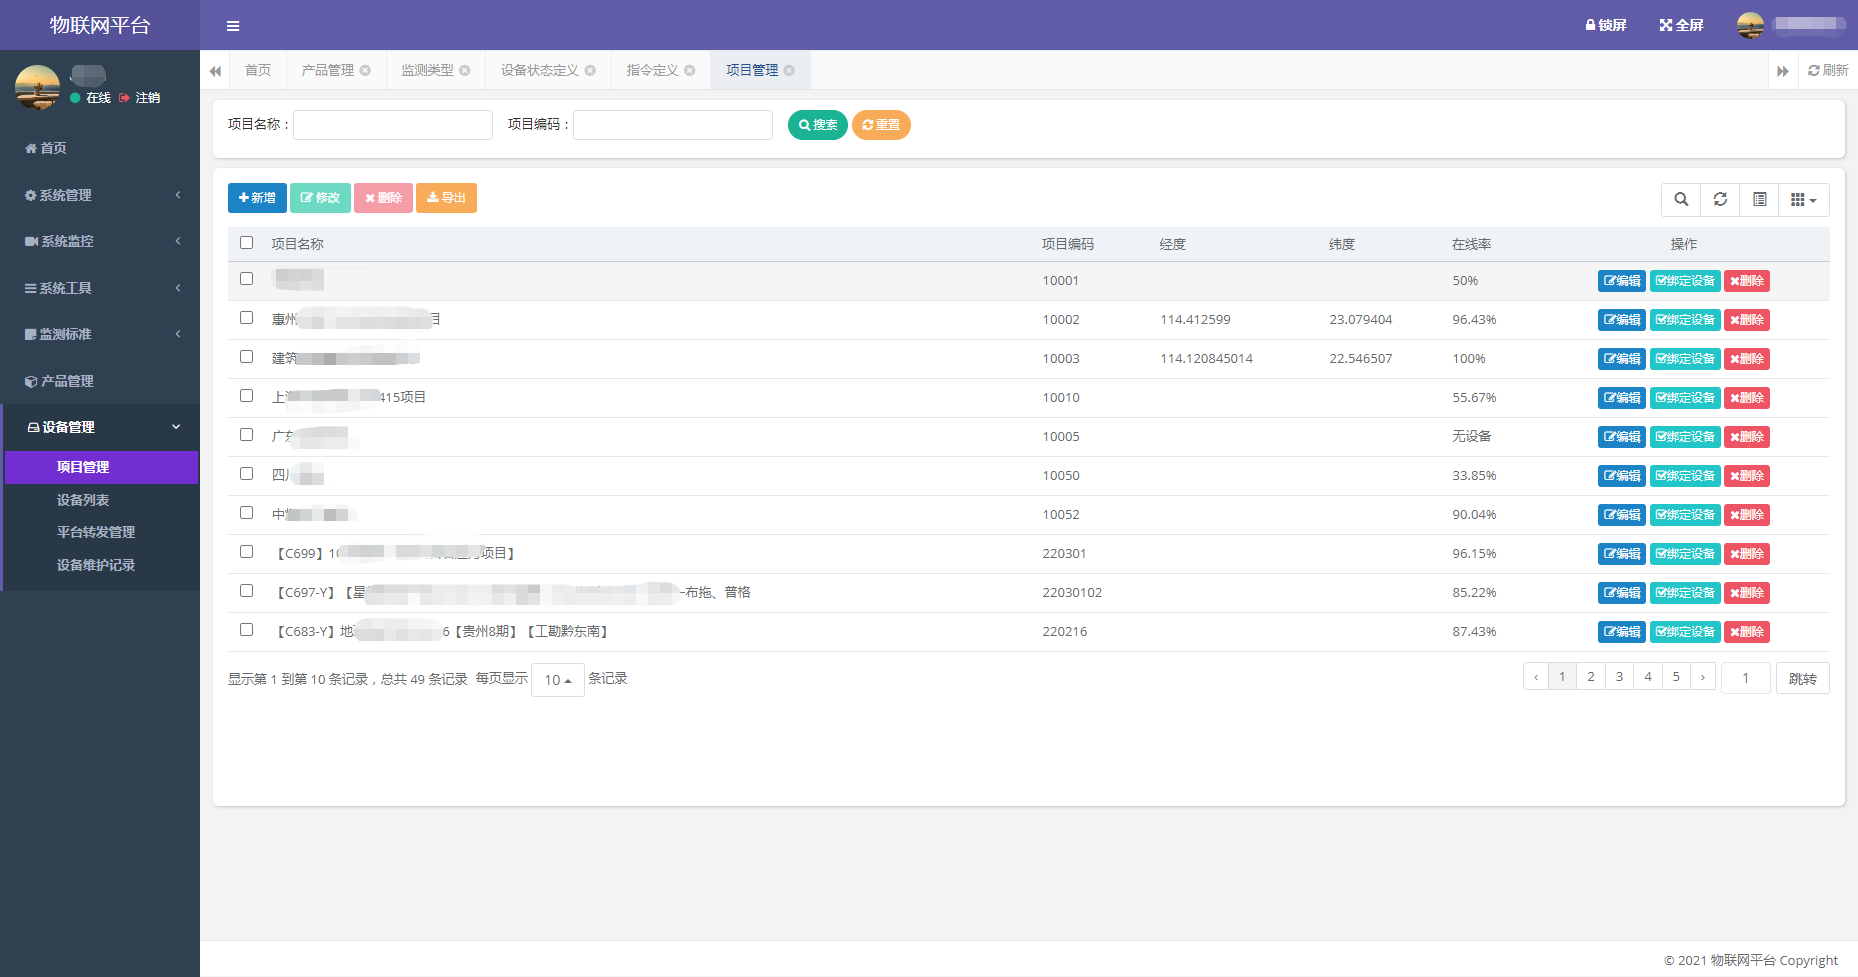This screenshot has width=1858, height=977.
Task: Close the 产品管理 tab
Action: [x=366, y=70]
